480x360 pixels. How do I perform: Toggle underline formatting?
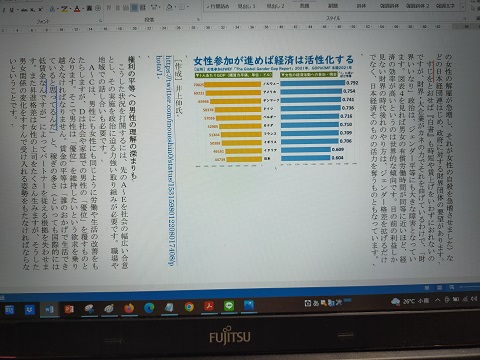tap(11, 10)
